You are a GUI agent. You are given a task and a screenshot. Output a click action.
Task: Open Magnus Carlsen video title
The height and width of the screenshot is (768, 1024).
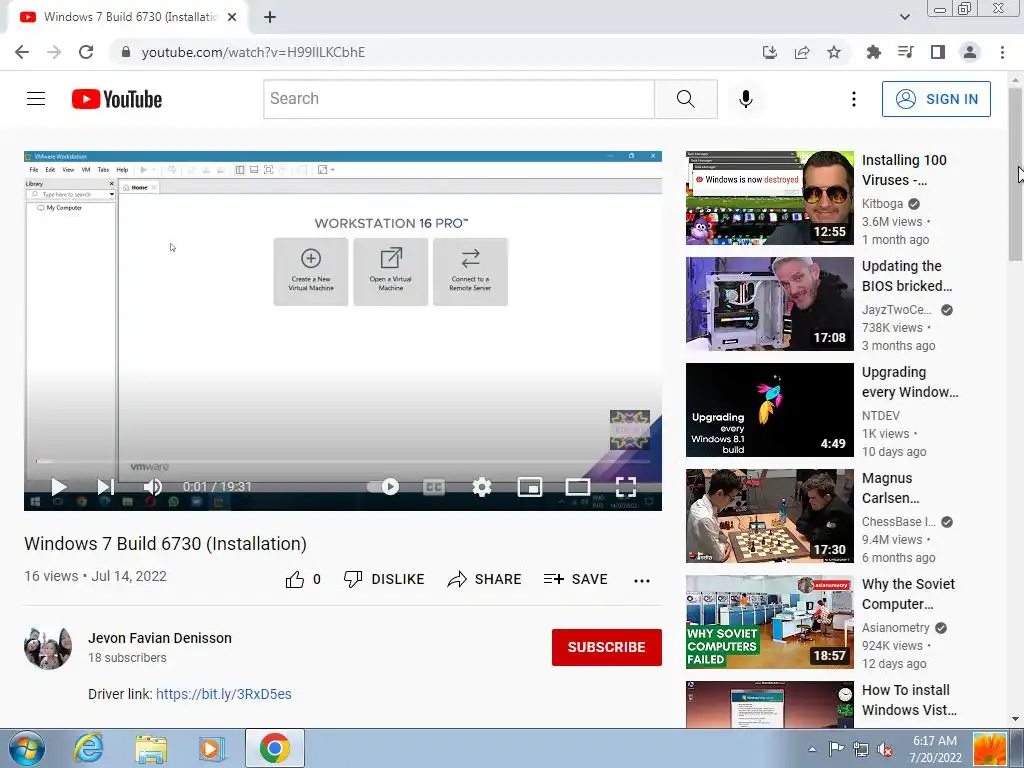coord(891,488)
